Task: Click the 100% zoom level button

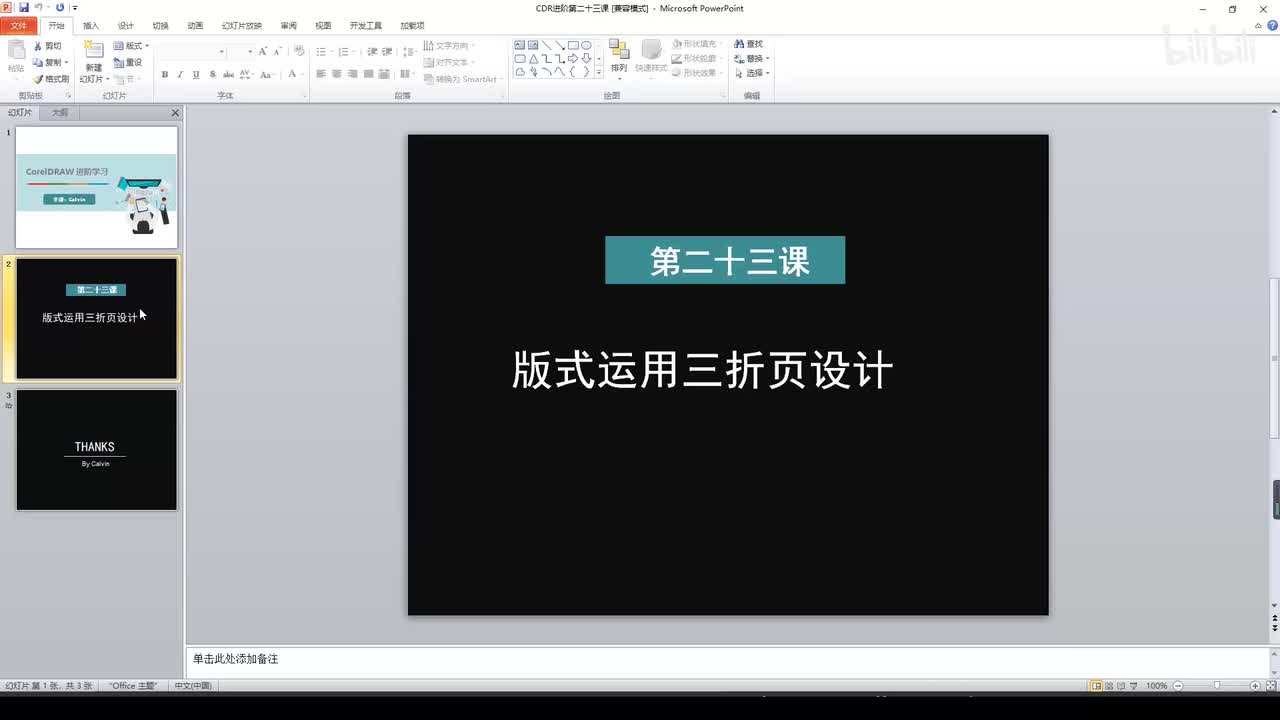Action: (1157, 686)
